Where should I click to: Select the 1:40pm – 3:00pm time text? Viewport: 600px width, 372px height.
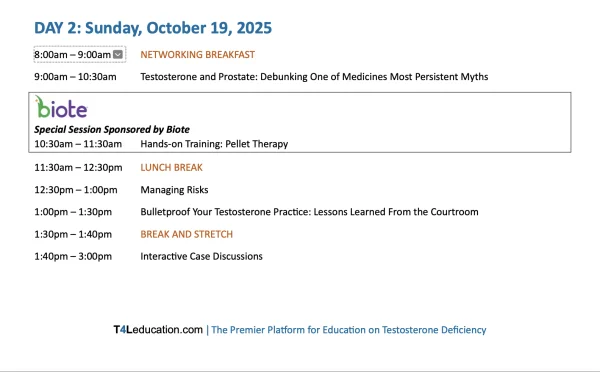pyautogui.click(x=73, y=256)
